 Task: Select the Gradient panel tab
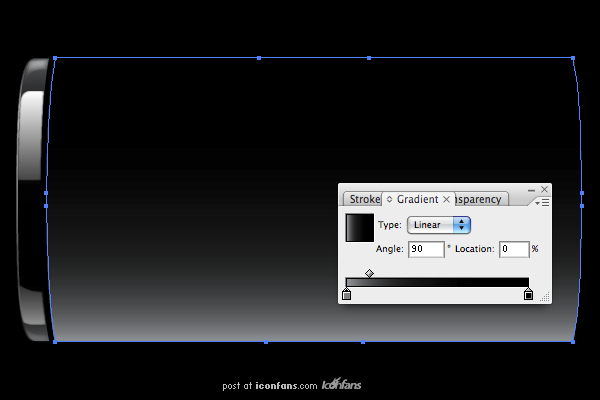point(417,199)
